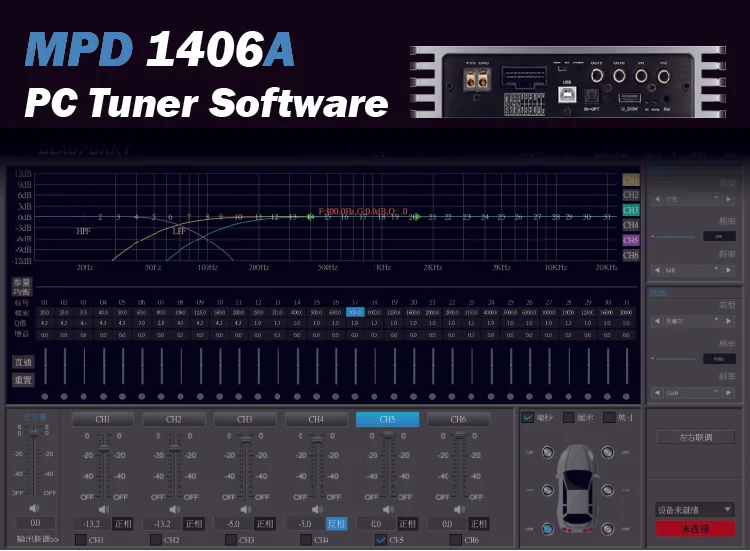The width and height of the screenshot is (750, 551).
Task: Select the CH6 mixer channel tab
Action: pos(458,419)
